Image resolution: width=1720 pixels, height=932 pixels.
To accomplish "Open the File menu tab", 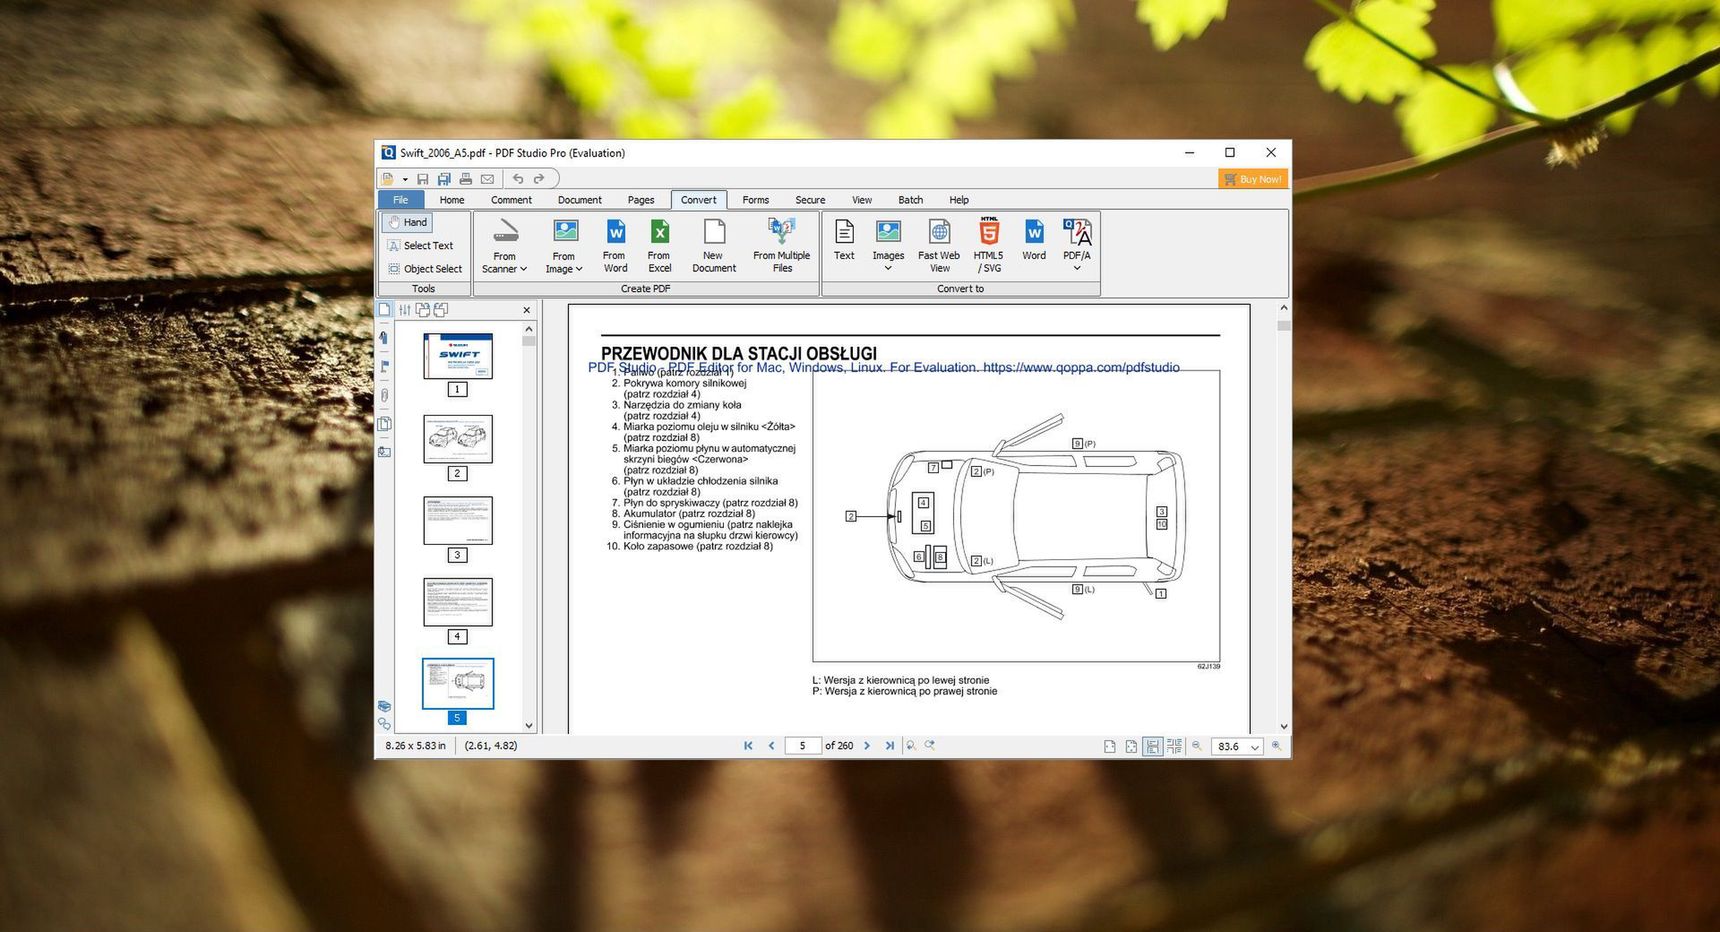I will (401, 200).
